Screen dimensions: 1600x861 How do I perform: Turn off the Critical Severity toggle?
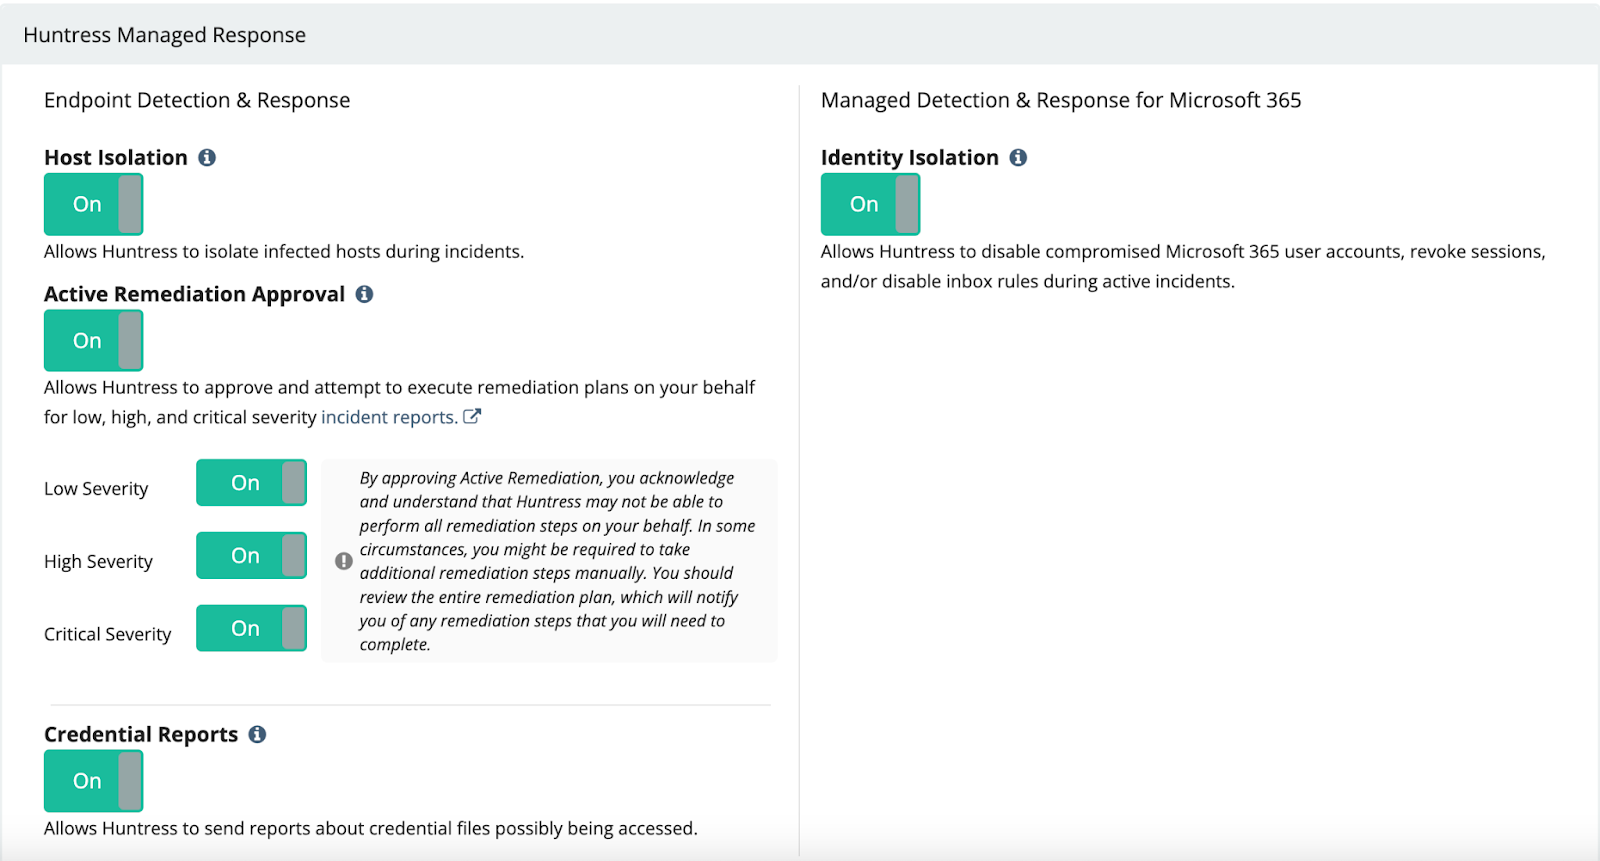point(251,628)
